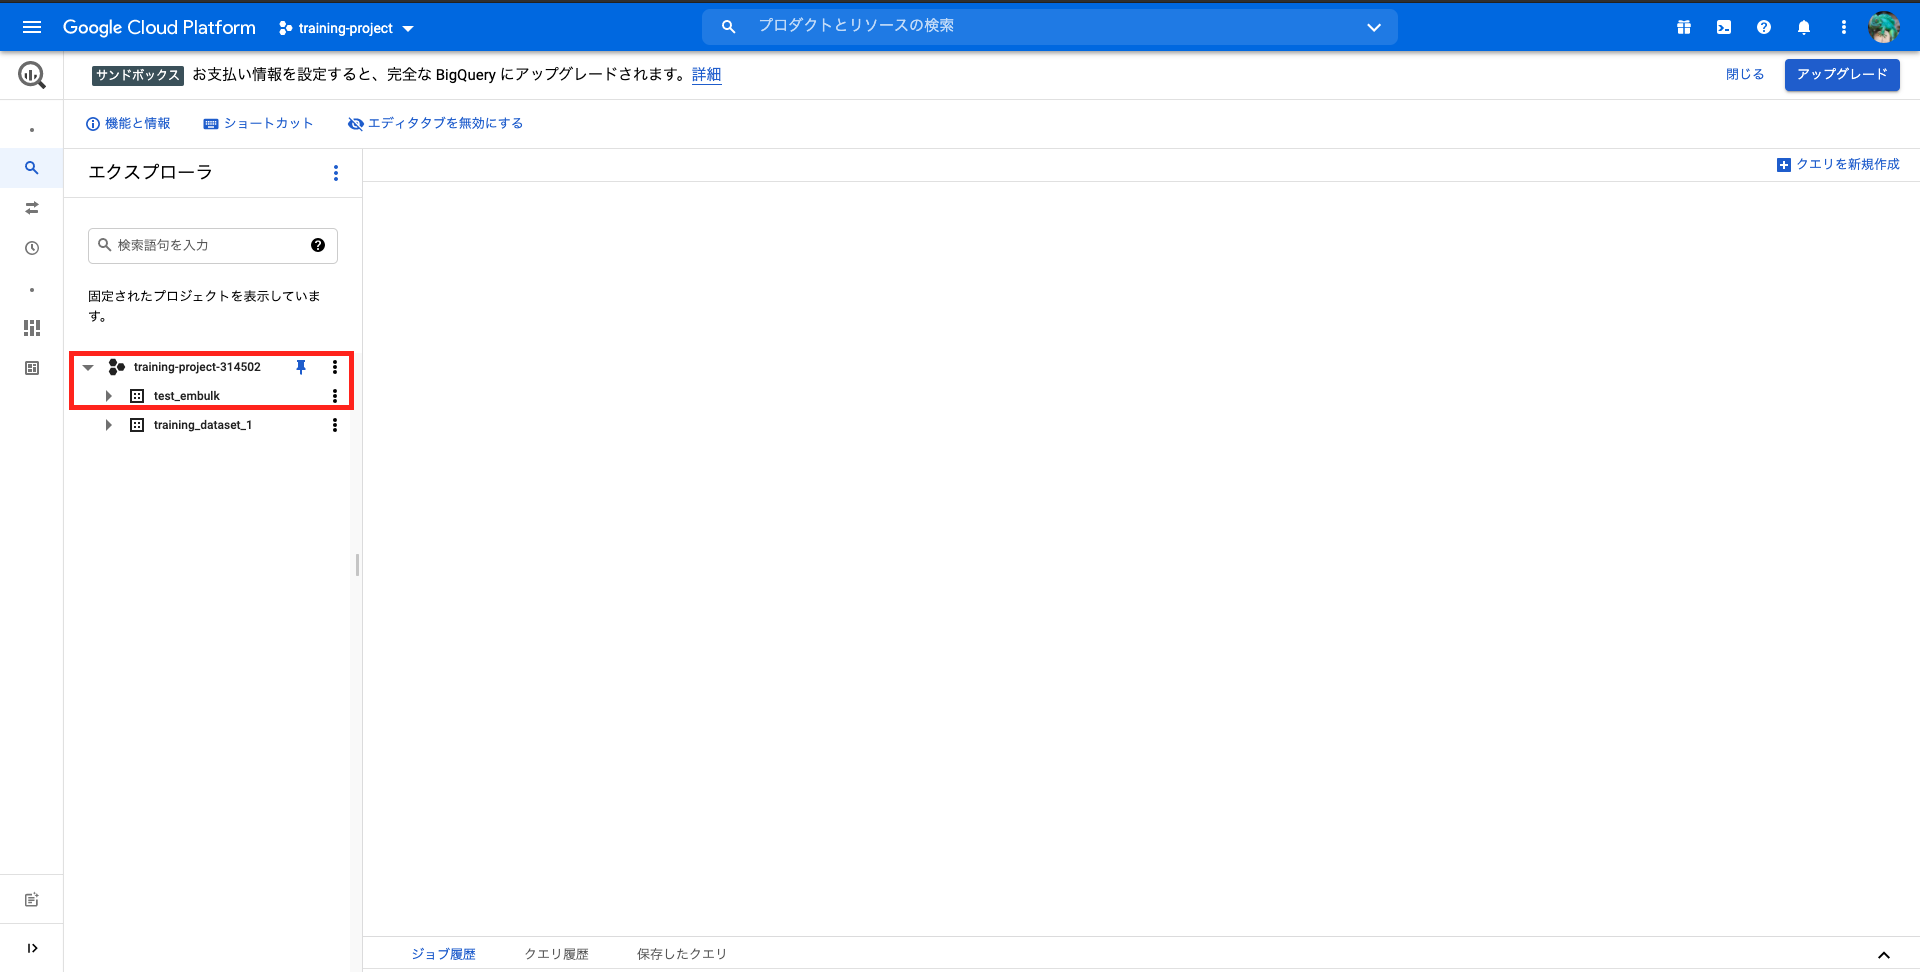Select the SQL workspace search icon in sidebar
Screen dimensions: 1920x972
coord(31,168)
